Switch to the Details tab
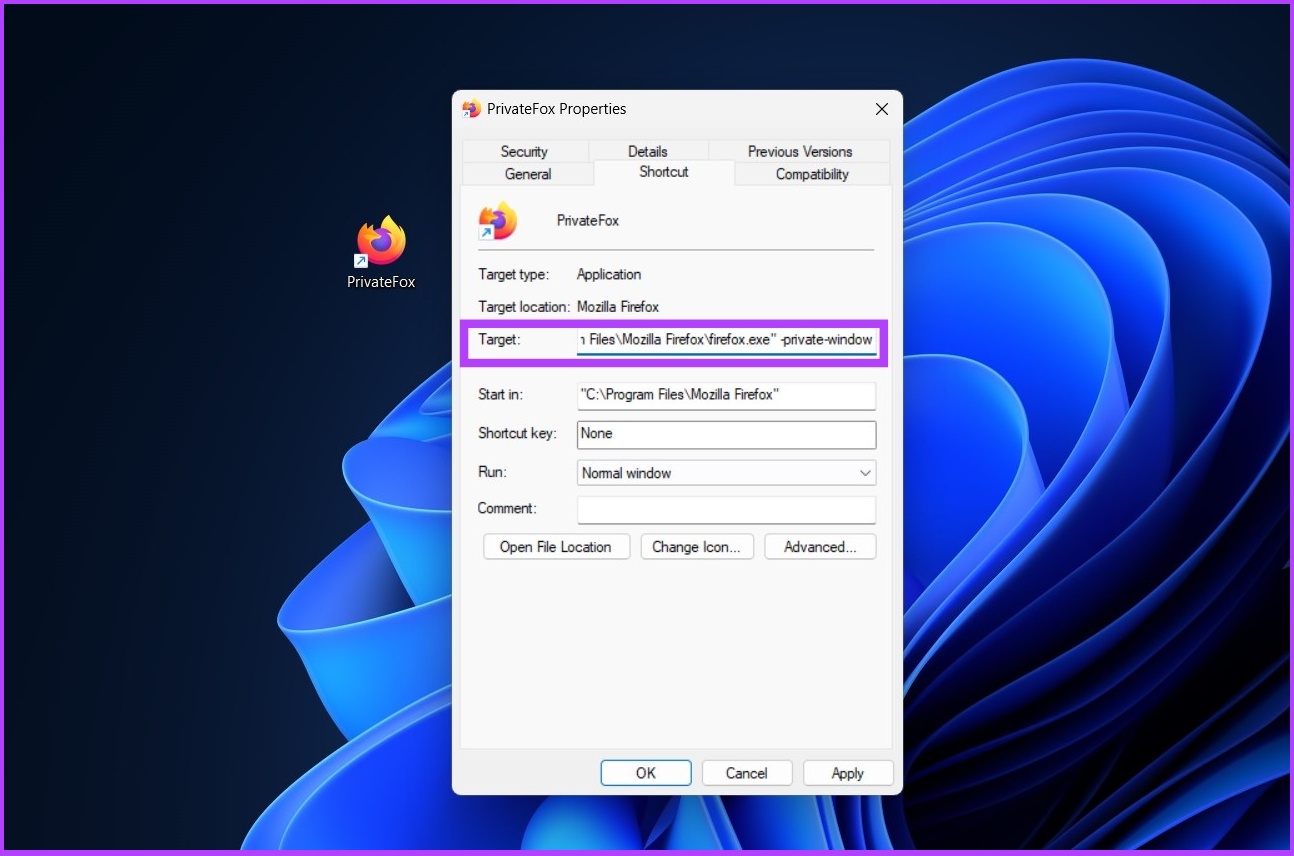The height and width of the screenshot is (856, 1294). tap(647, 151)
